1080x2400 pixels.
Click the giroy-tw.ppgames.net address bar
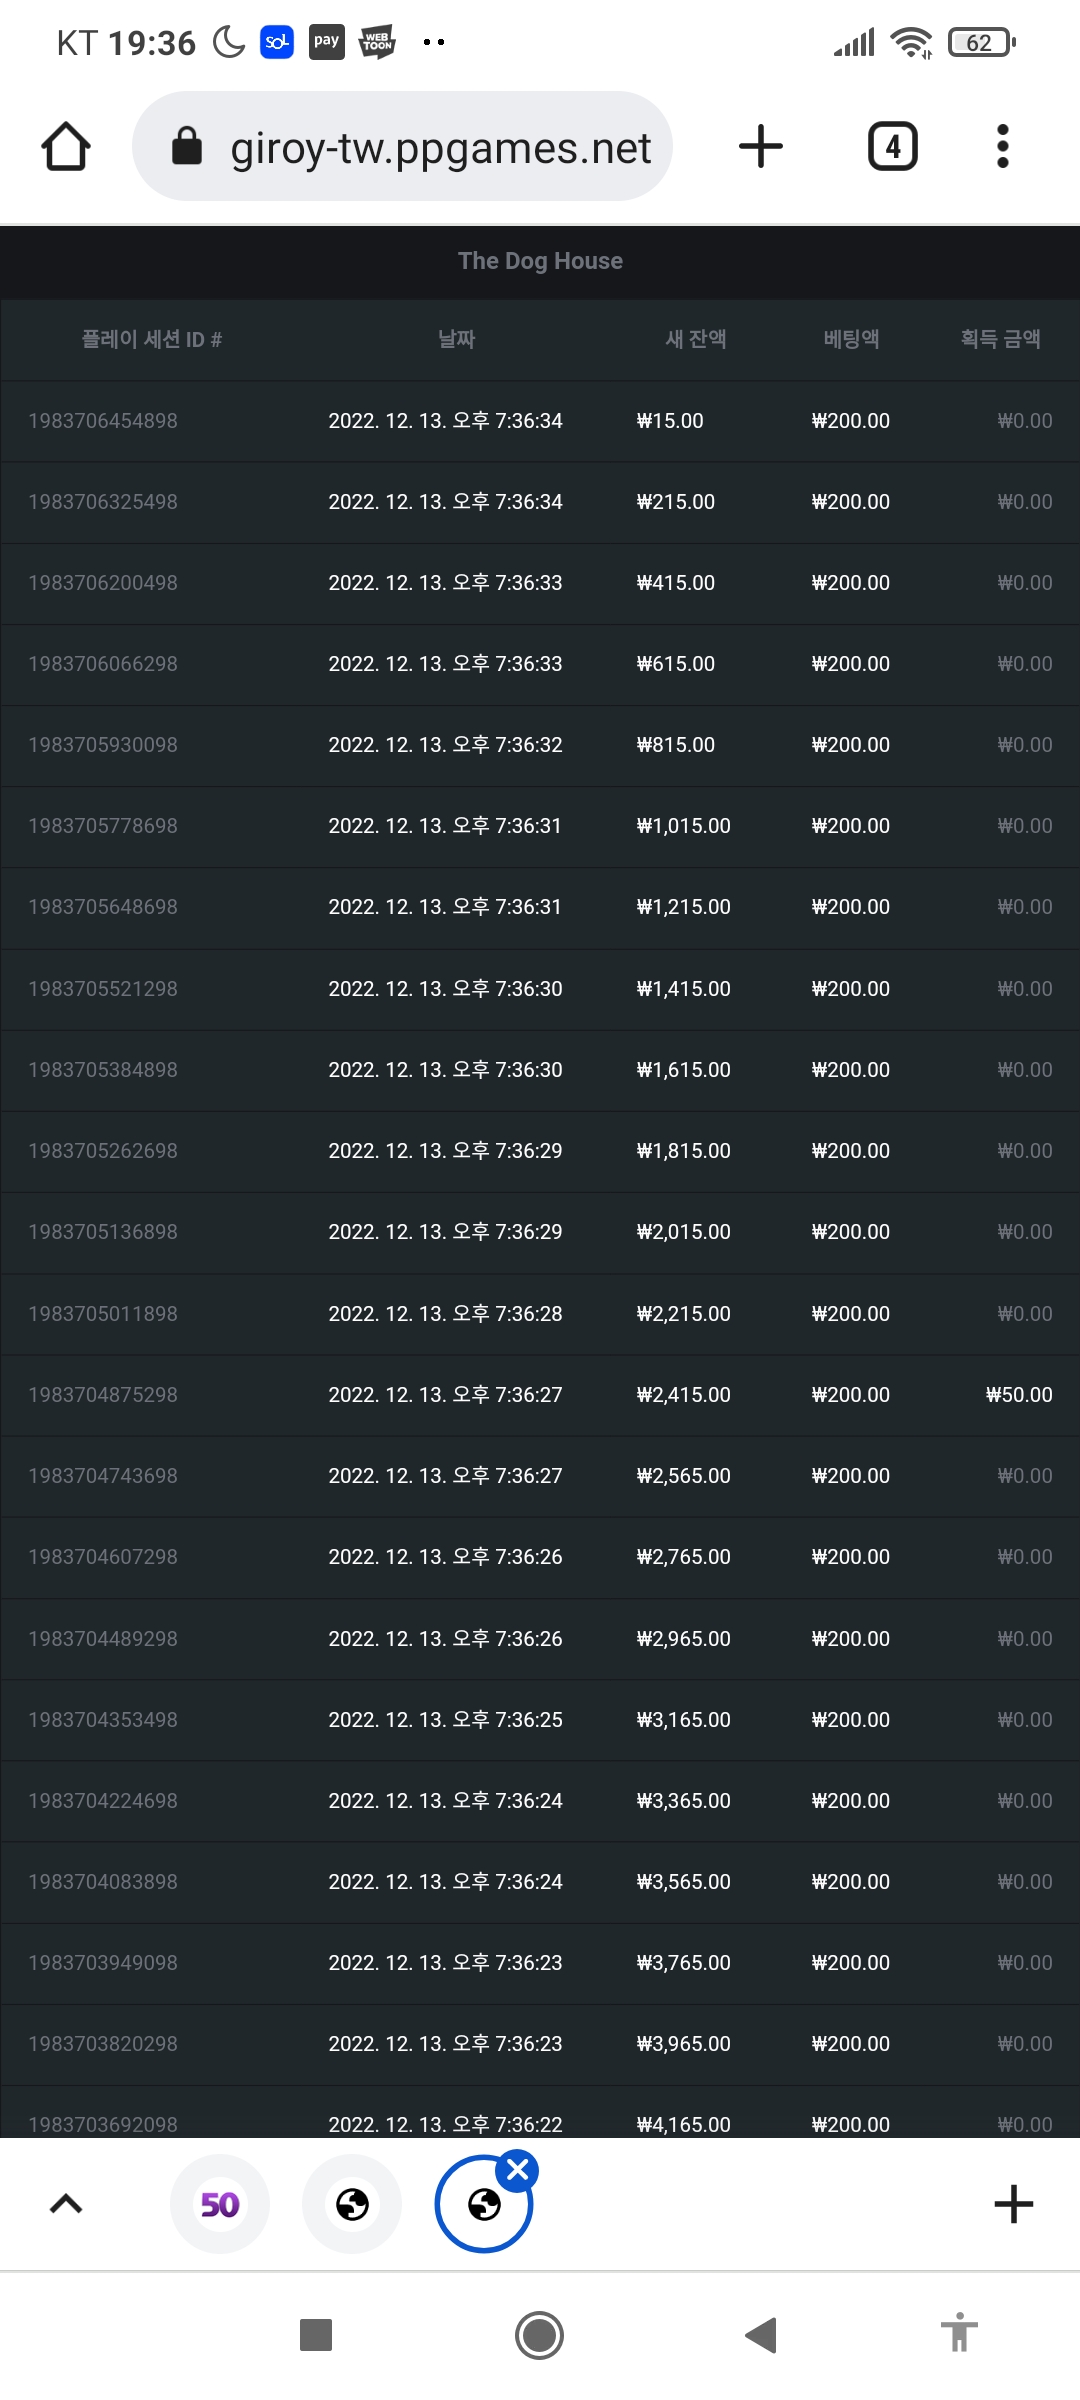click(402, 146)
